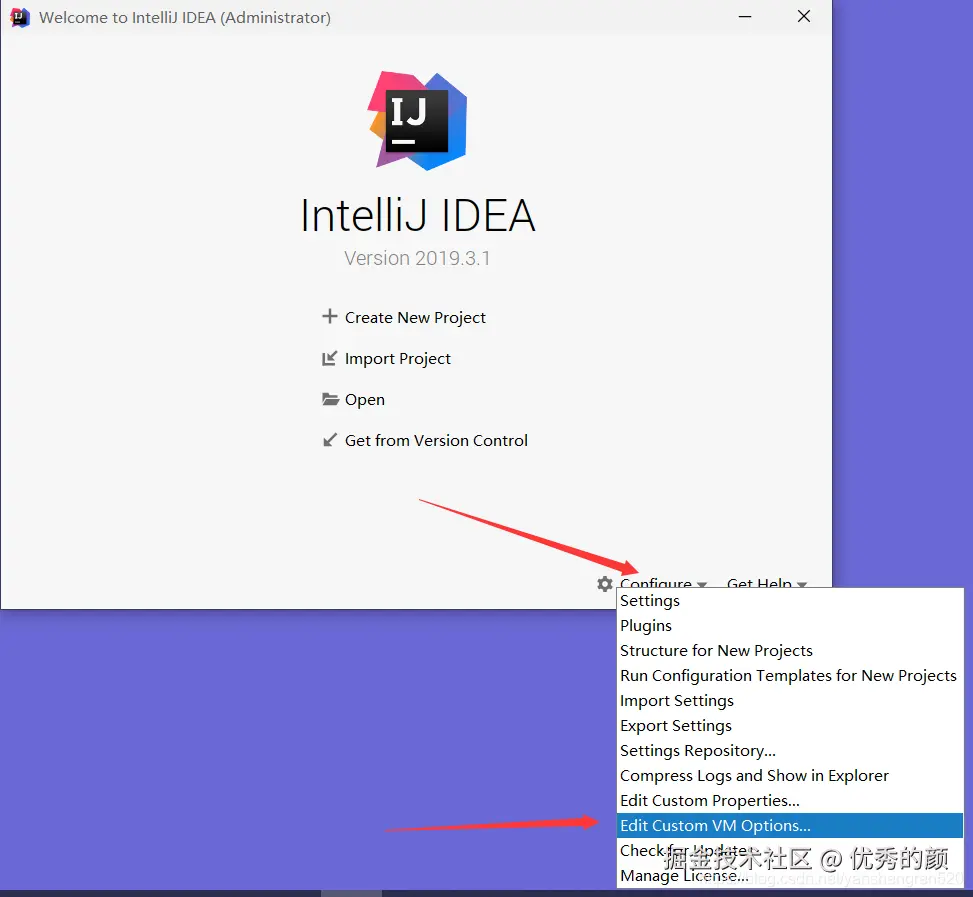973x897 pixels.
Task: Open Plugins from Configure menu
Action: [x=789, y=625]
